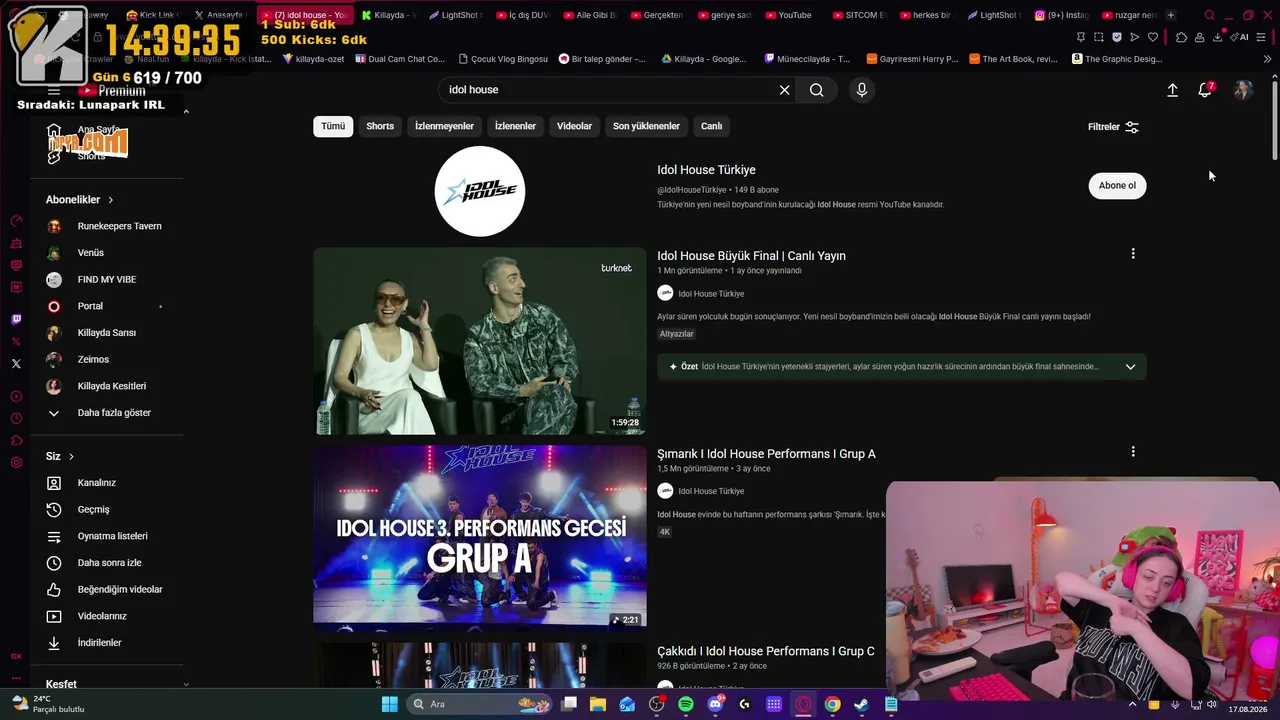Expand the Abonelikler section arrow
The height and width of the screenshot is (720, 1280).
coord(110,200)
